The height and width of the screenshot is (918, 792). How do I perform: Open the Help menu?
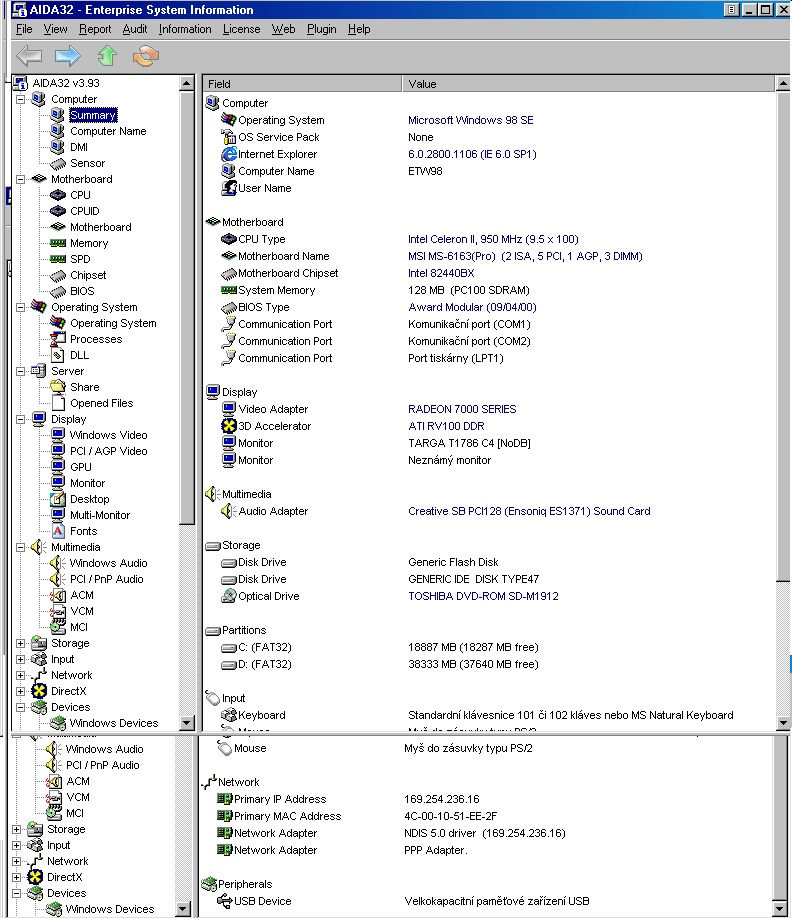coord(359,29)
